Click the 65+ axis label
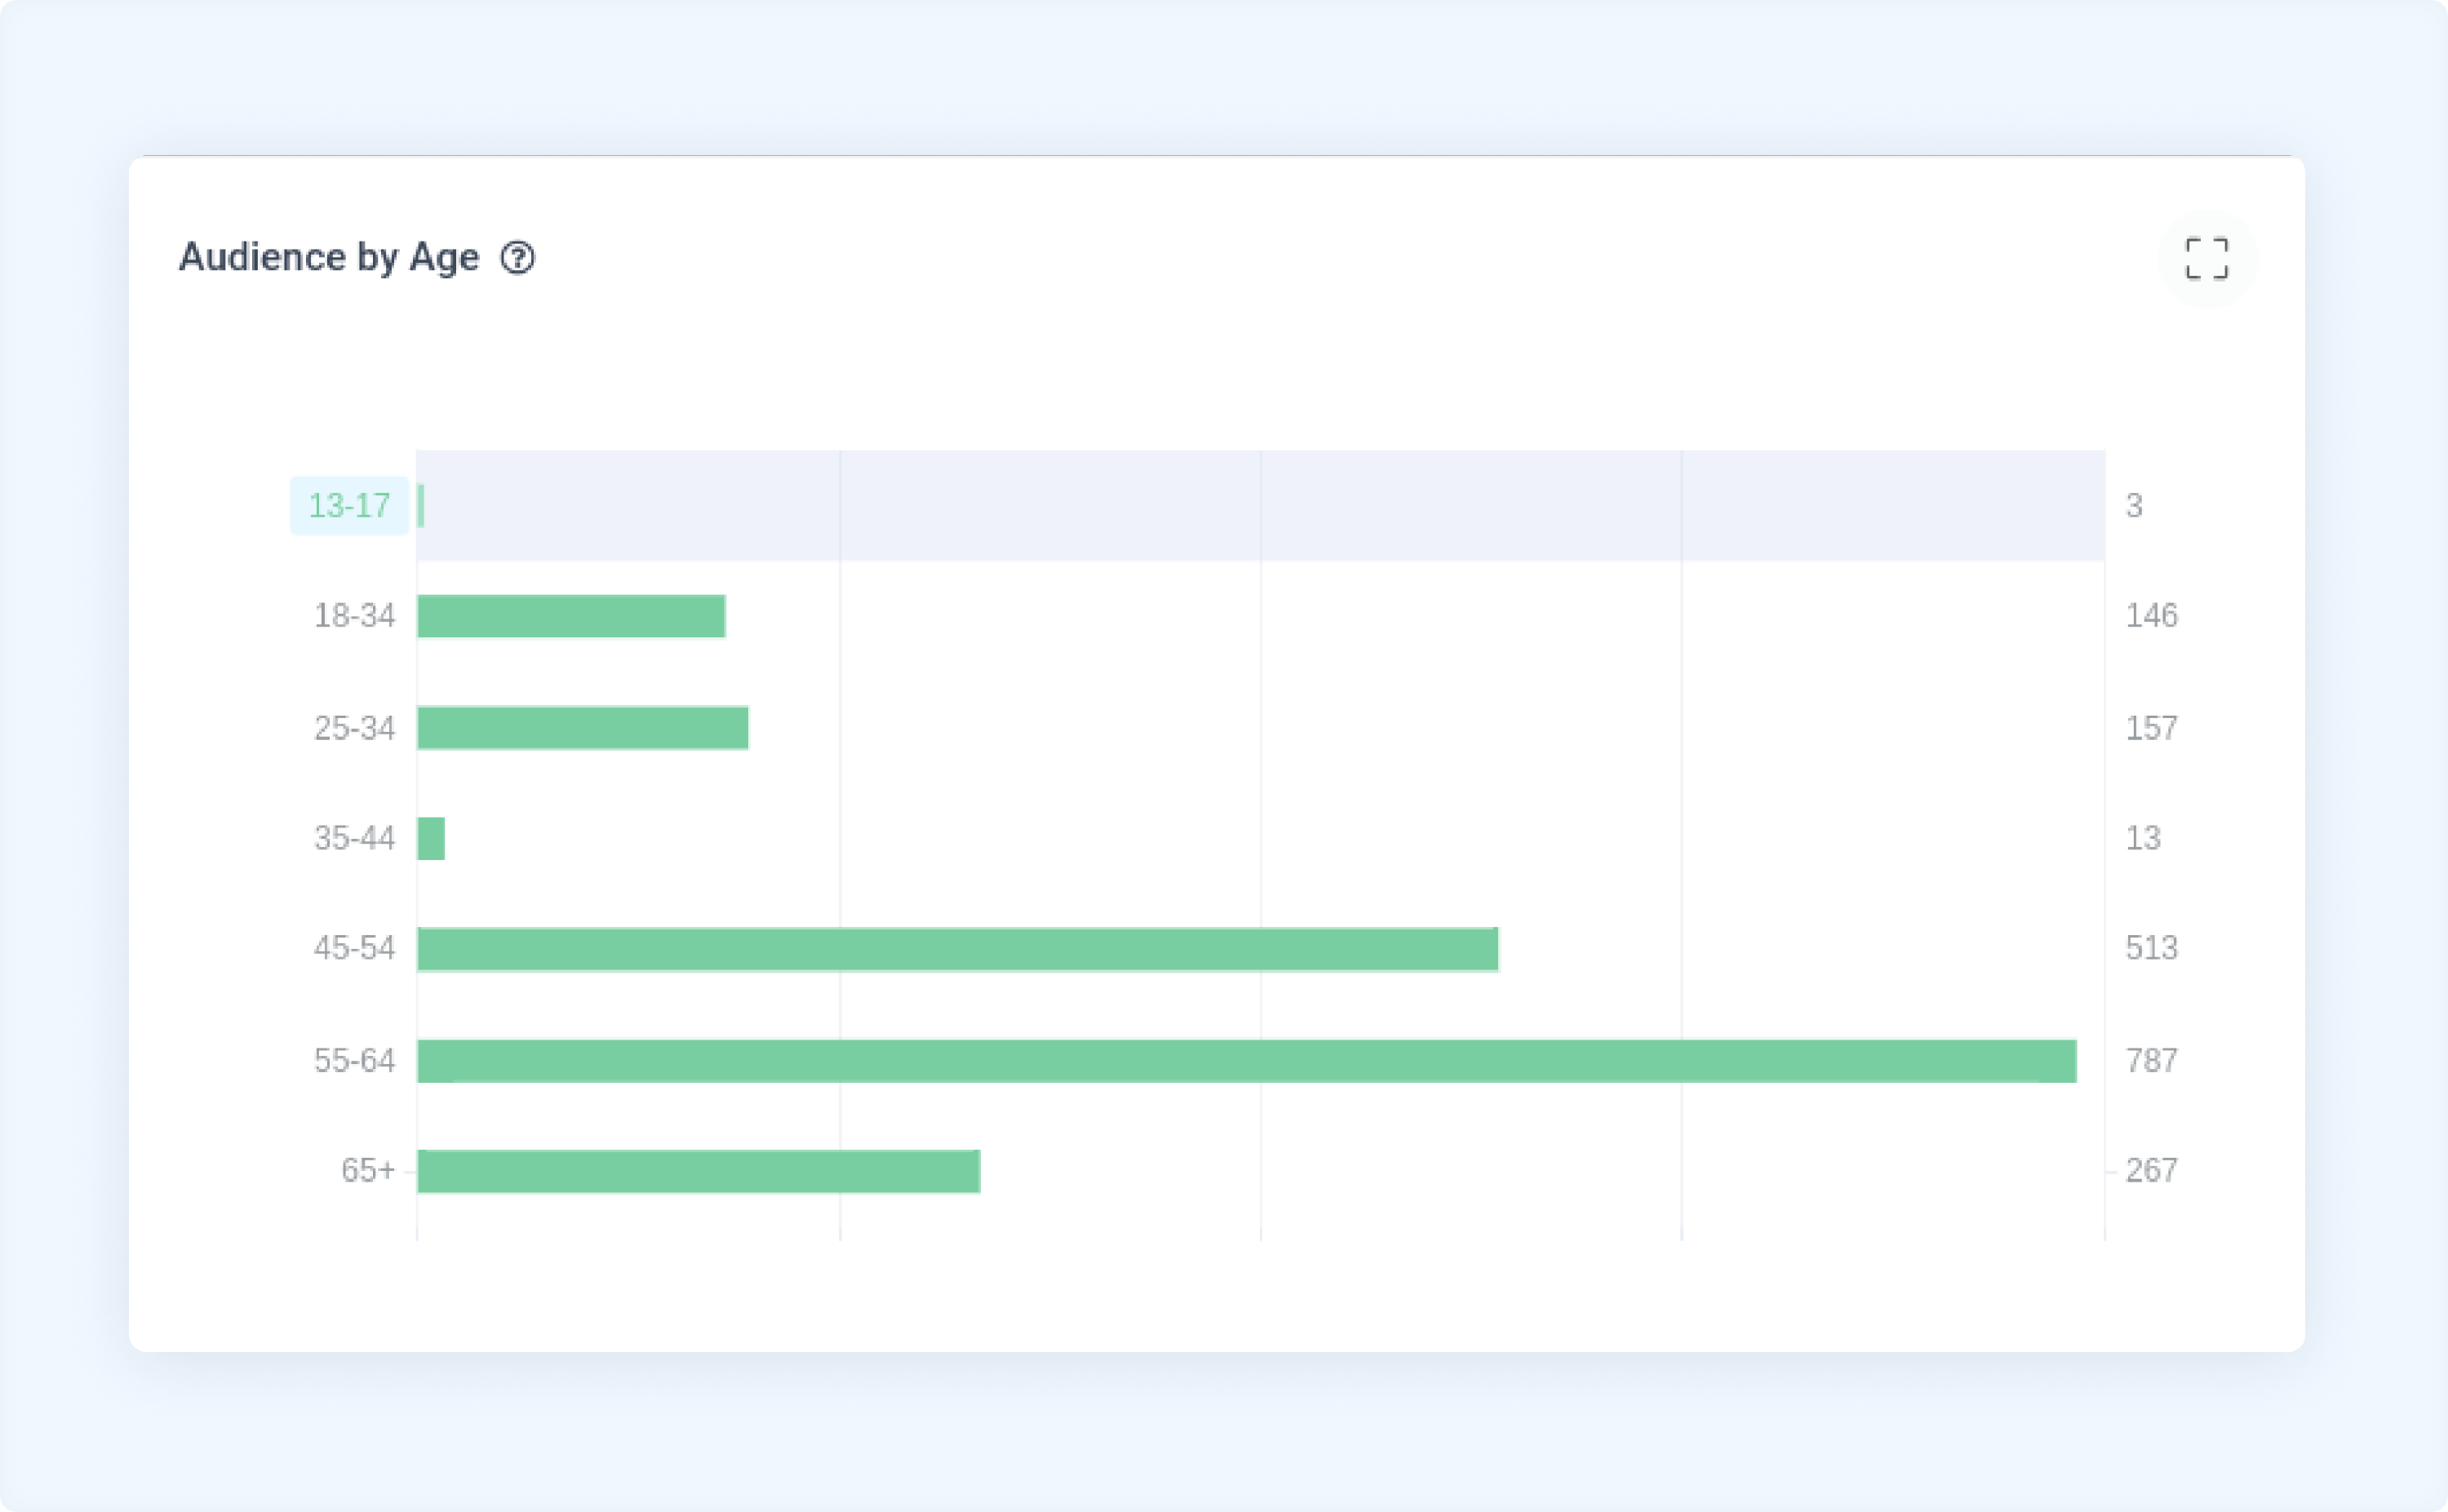 click(368, 1171)
